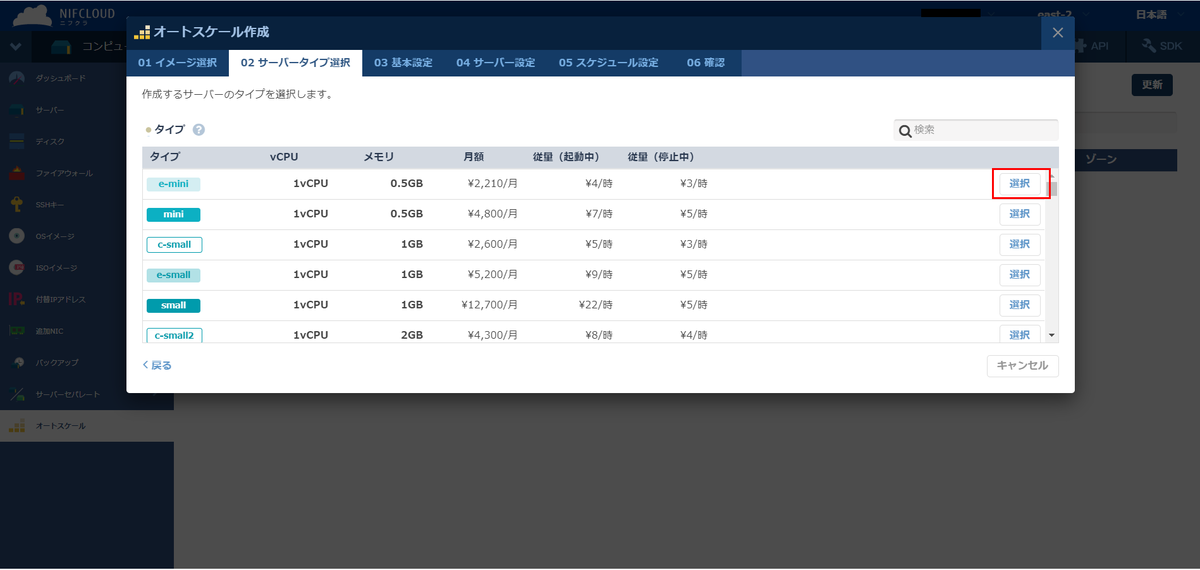Open the SDK wrench link
The height and width of the screenshot is (570, 1200).
(x=1161, y=46)
